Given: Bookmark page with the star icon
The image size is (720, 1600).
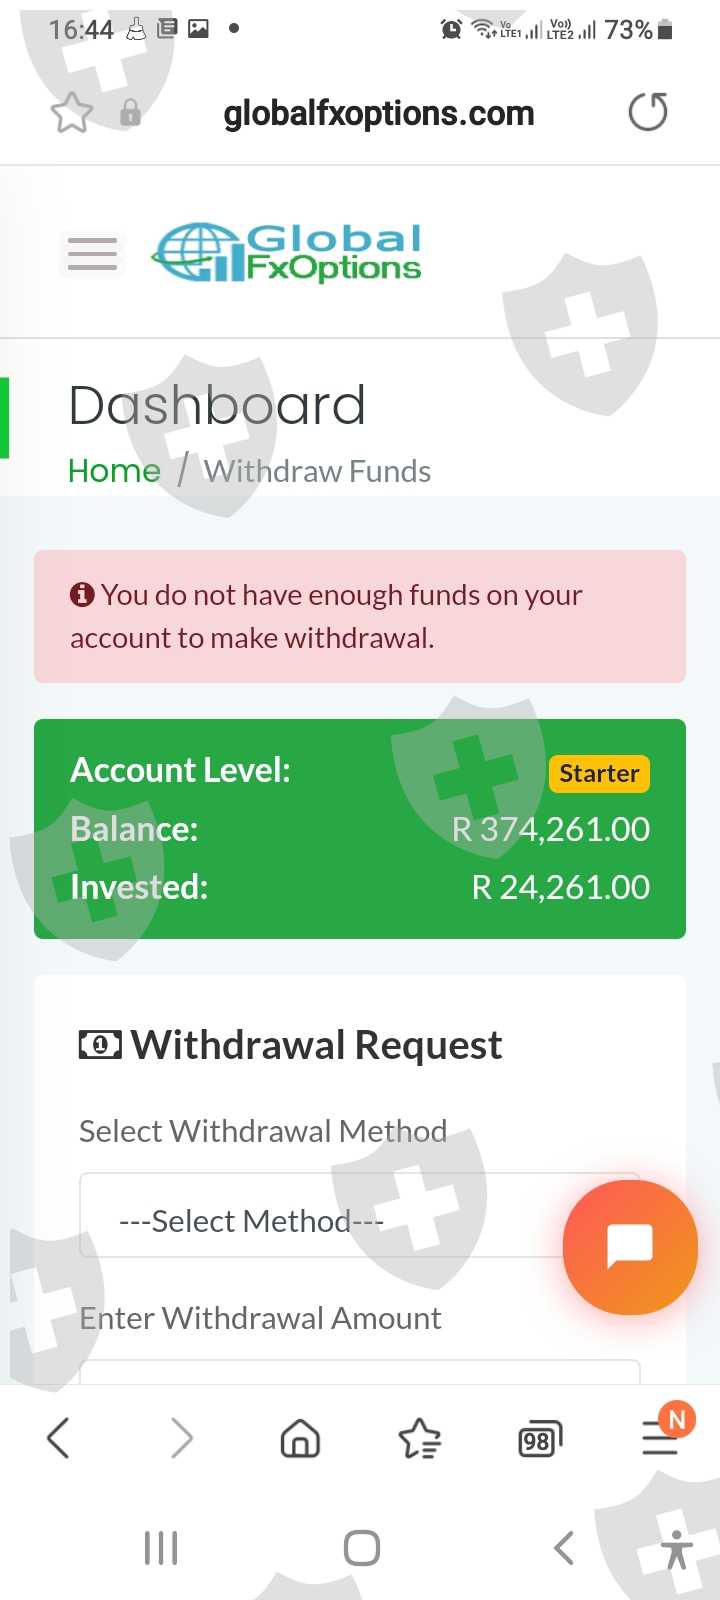Looking at the screenshot, I should tap(71, 113).
